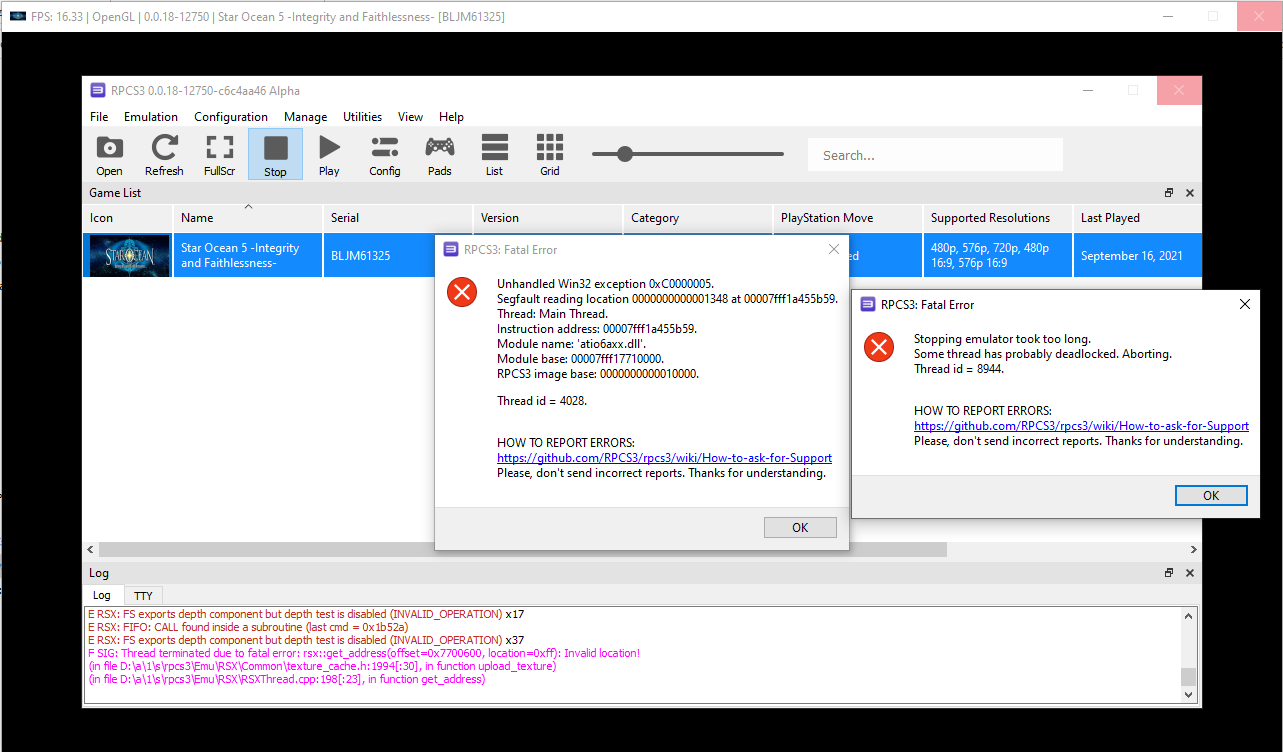The height and width of the screenshot is (752, 1283).
Task: Click the Refresh game list icon
Action: [x=164, y=155]
